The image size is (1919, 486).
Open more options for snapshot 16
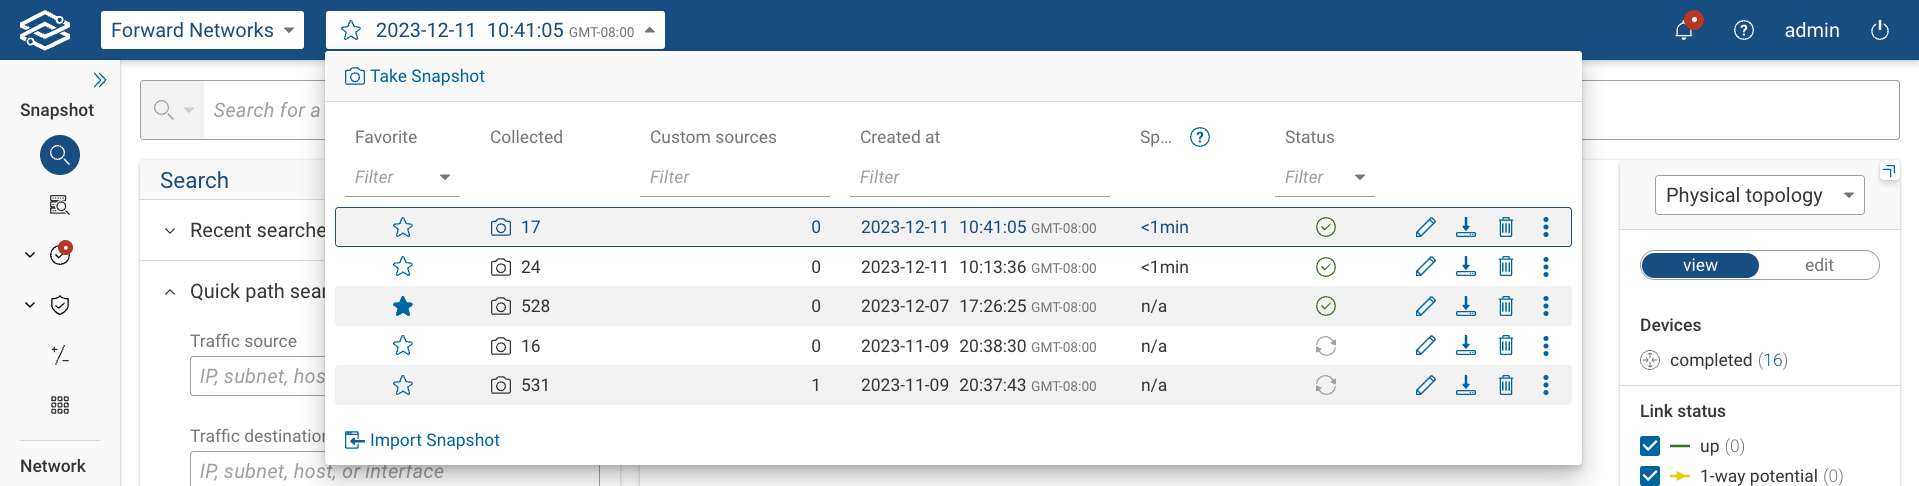click(1546, 346)
